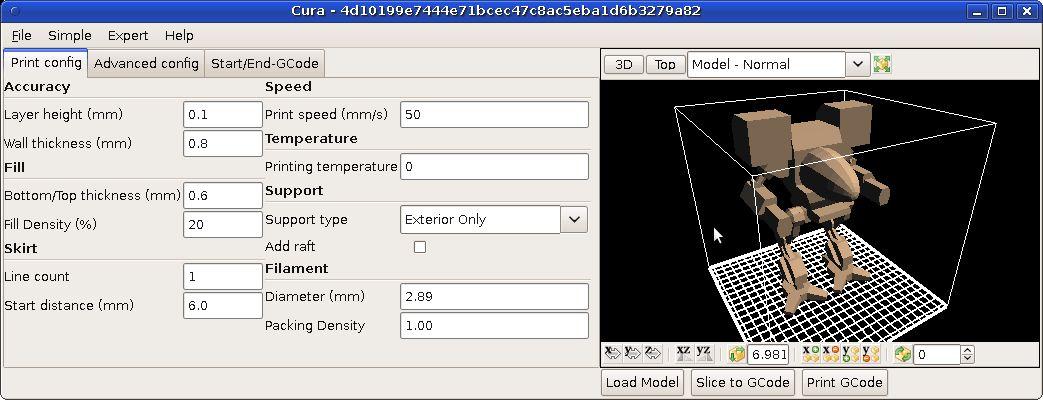Open the Help menu
Image resolution: width=1043 pixels, height=400 pixels.
point(179,35)
